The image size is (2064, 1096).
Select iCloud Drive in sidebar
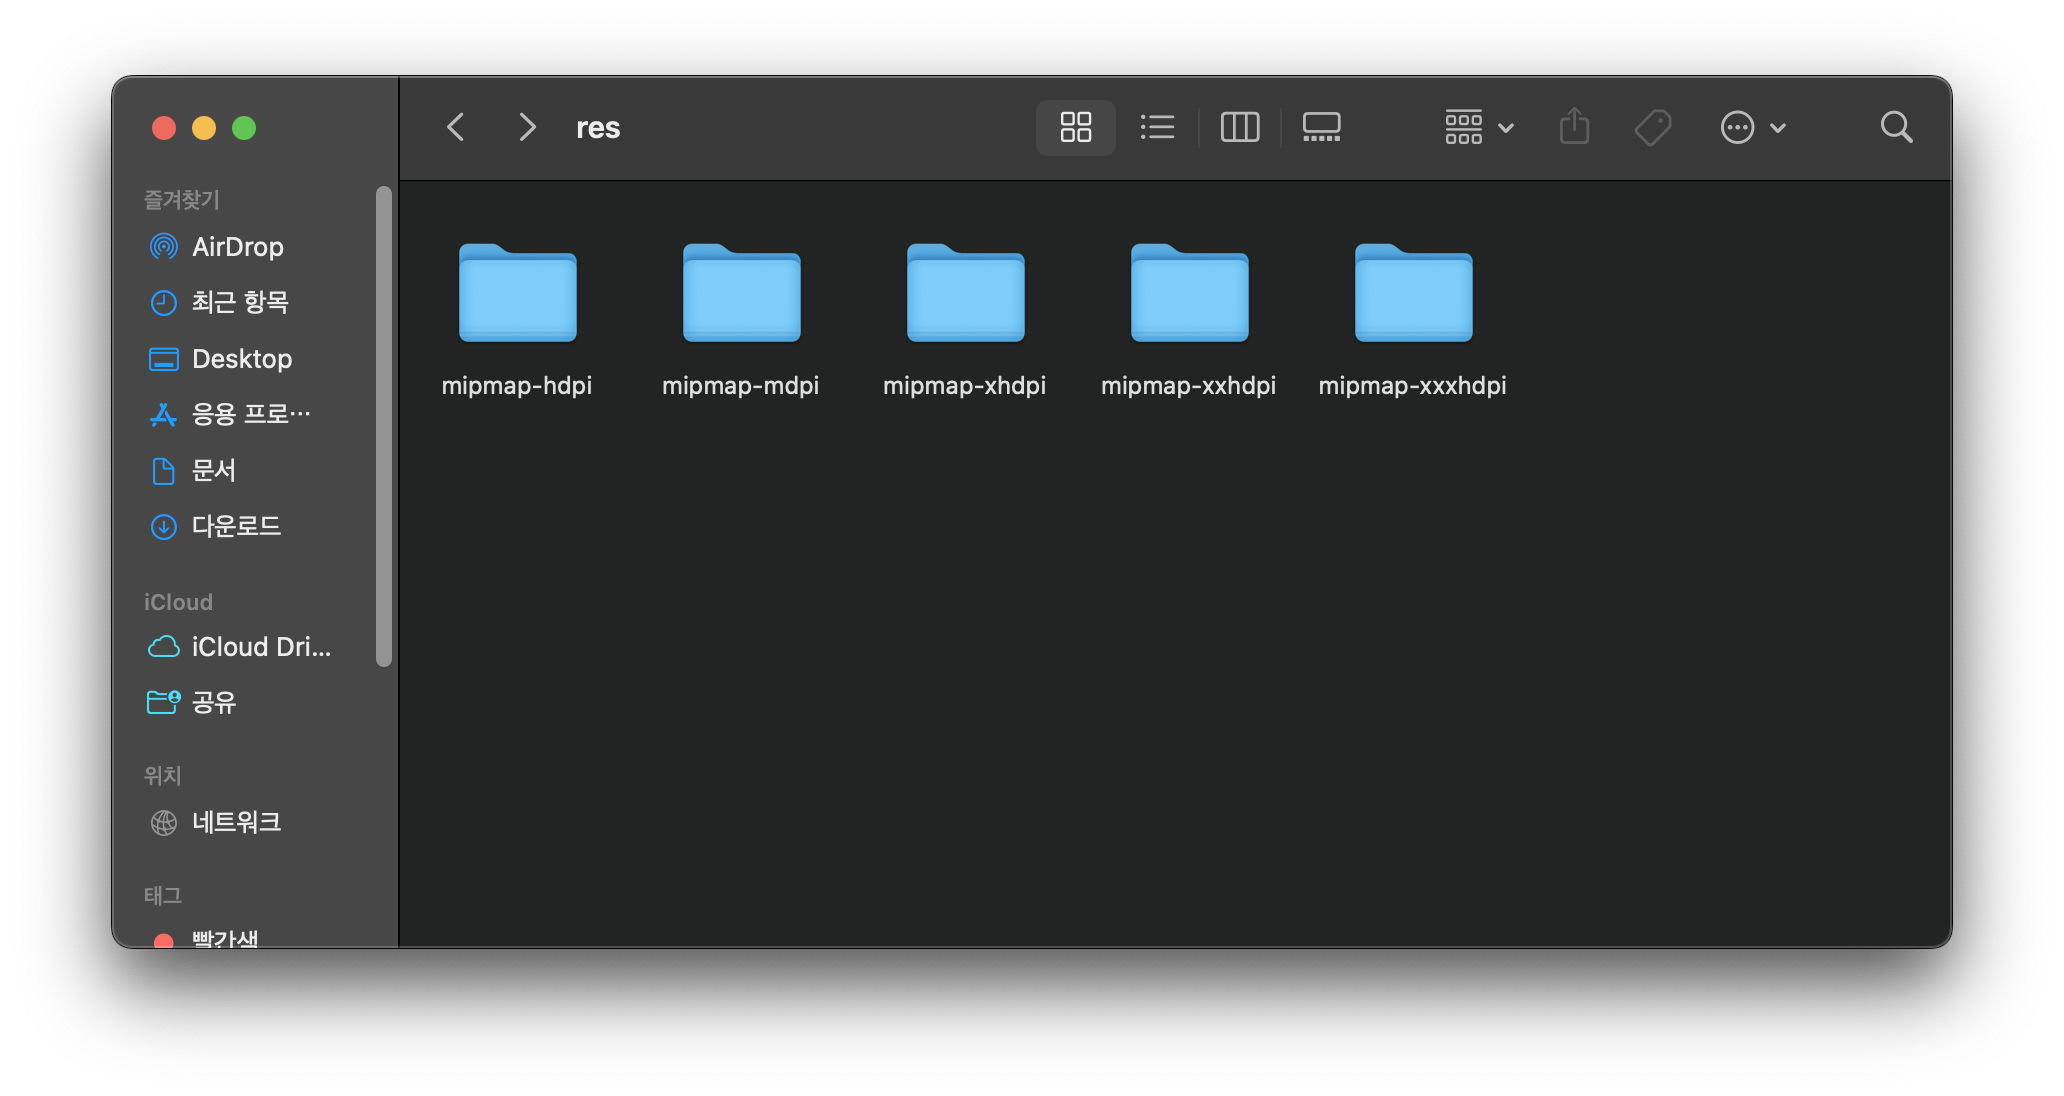260,647
